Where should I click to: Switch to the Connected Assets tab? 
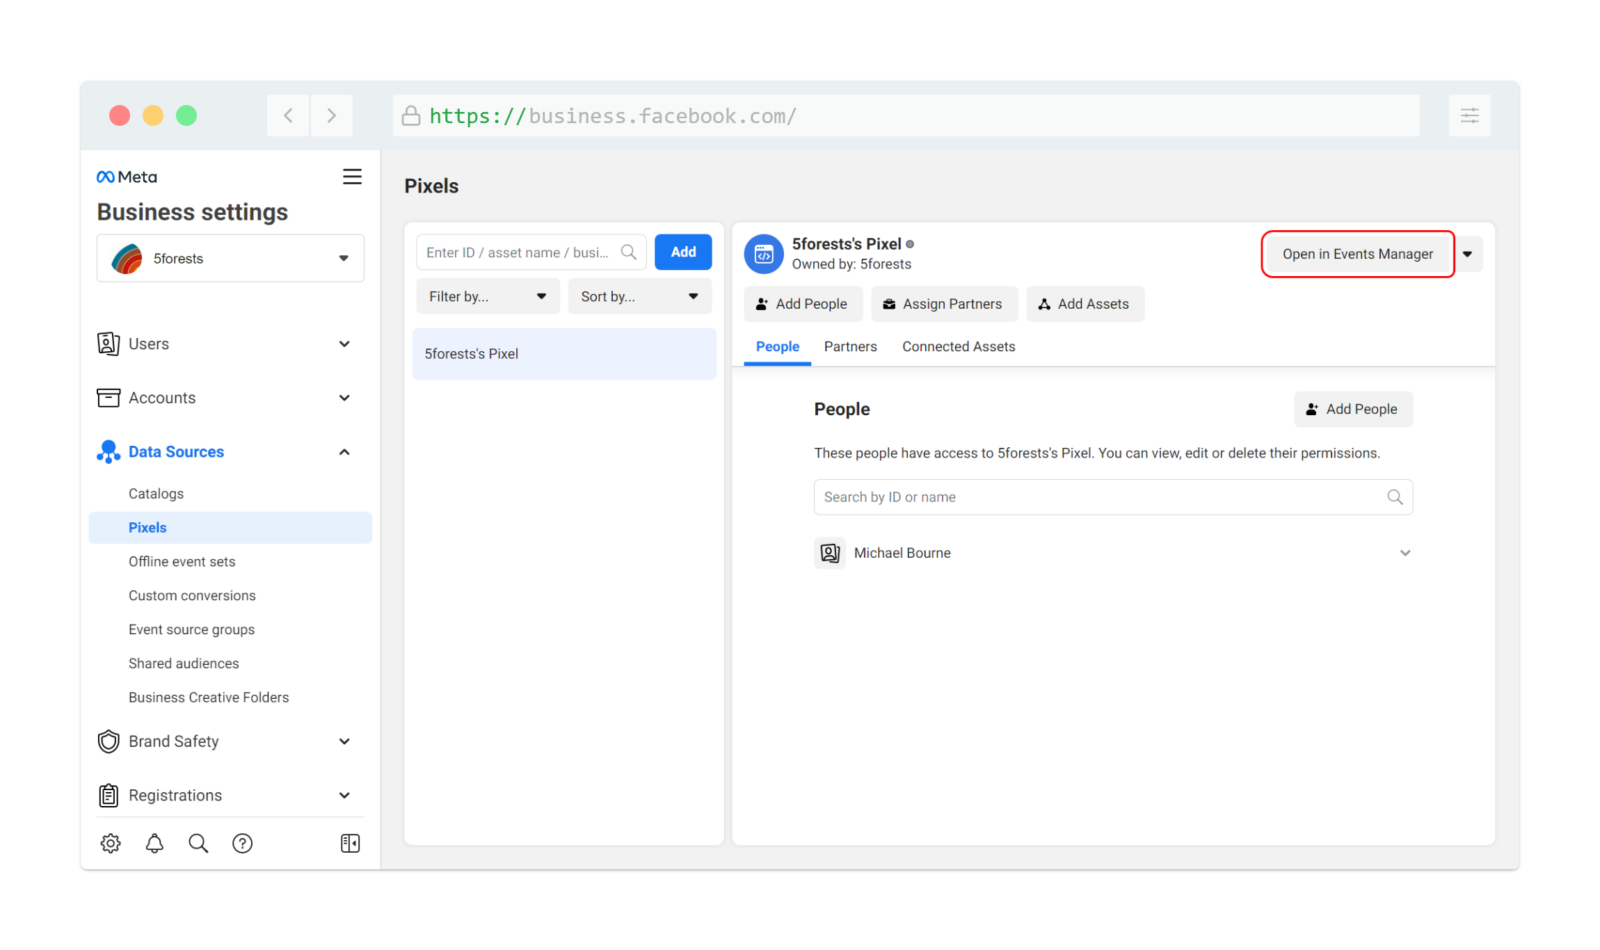[959, 347]
